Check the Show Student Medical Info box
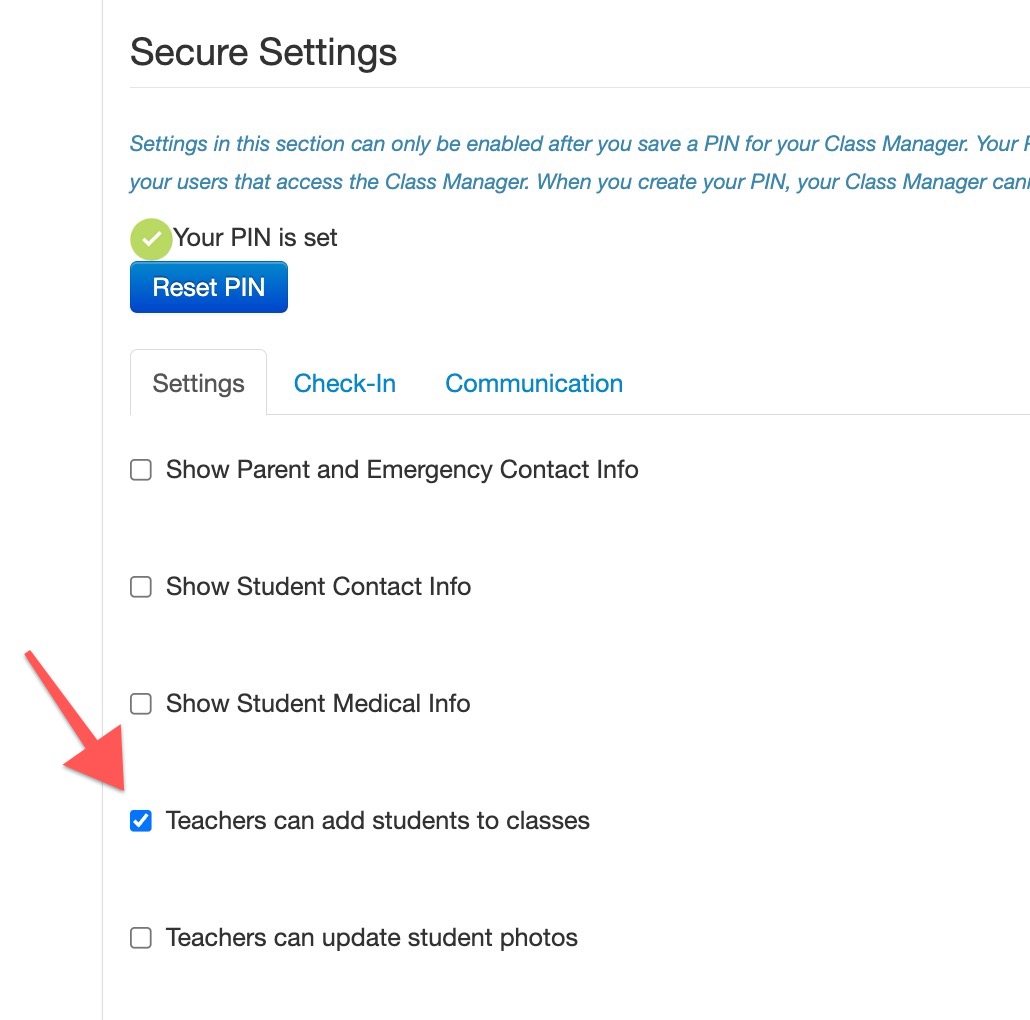1030x1020 pixels. pyautogui.click(x=141, y=703)
